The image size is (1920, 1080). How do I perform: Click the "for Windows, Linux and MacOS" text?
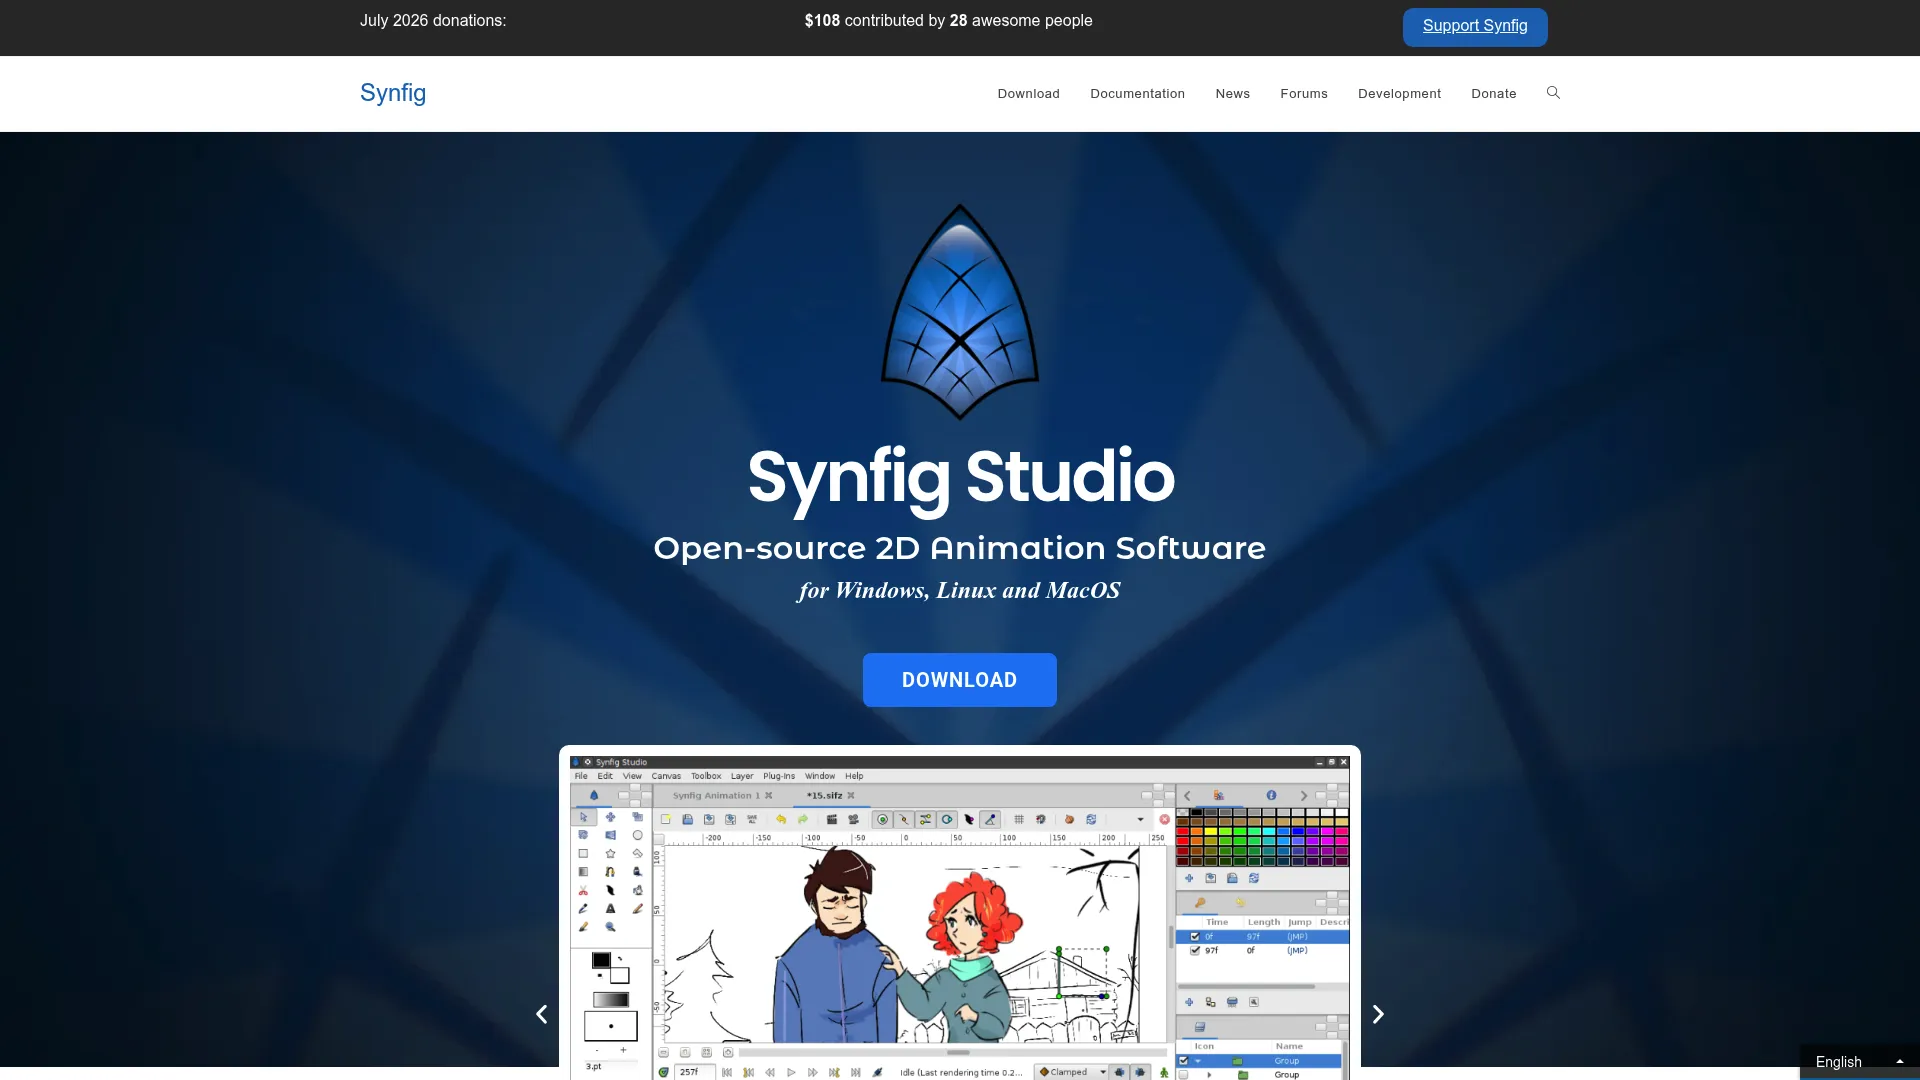click(959, 591)
